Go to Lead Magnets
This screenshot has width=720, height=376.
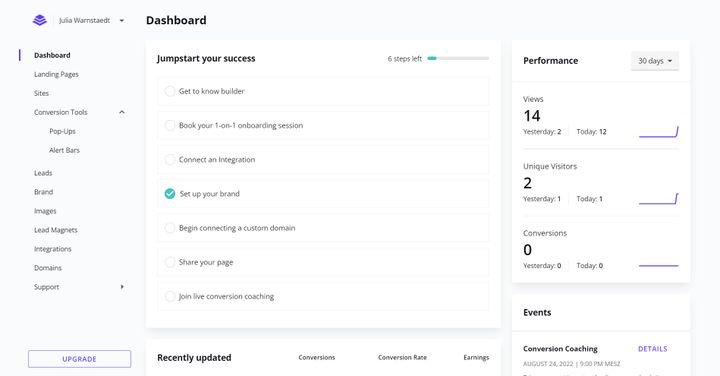click(56, 230)
